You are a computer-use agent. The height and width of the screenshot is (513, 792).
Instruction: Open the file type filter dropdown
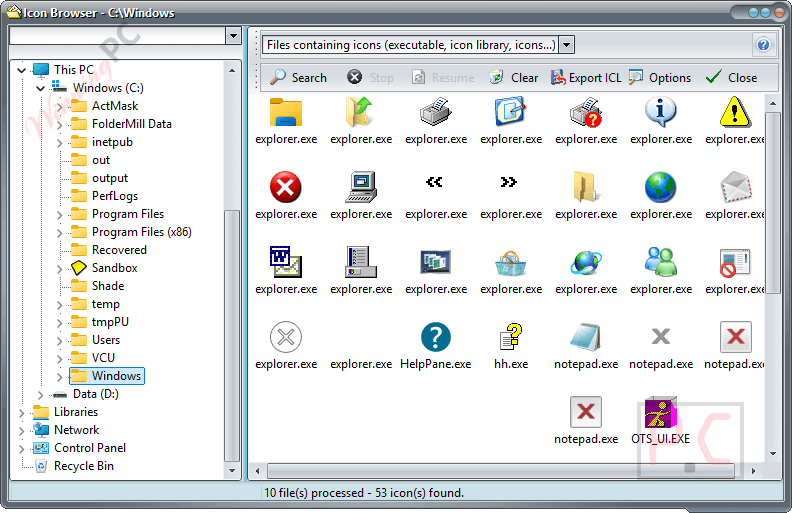567,45
